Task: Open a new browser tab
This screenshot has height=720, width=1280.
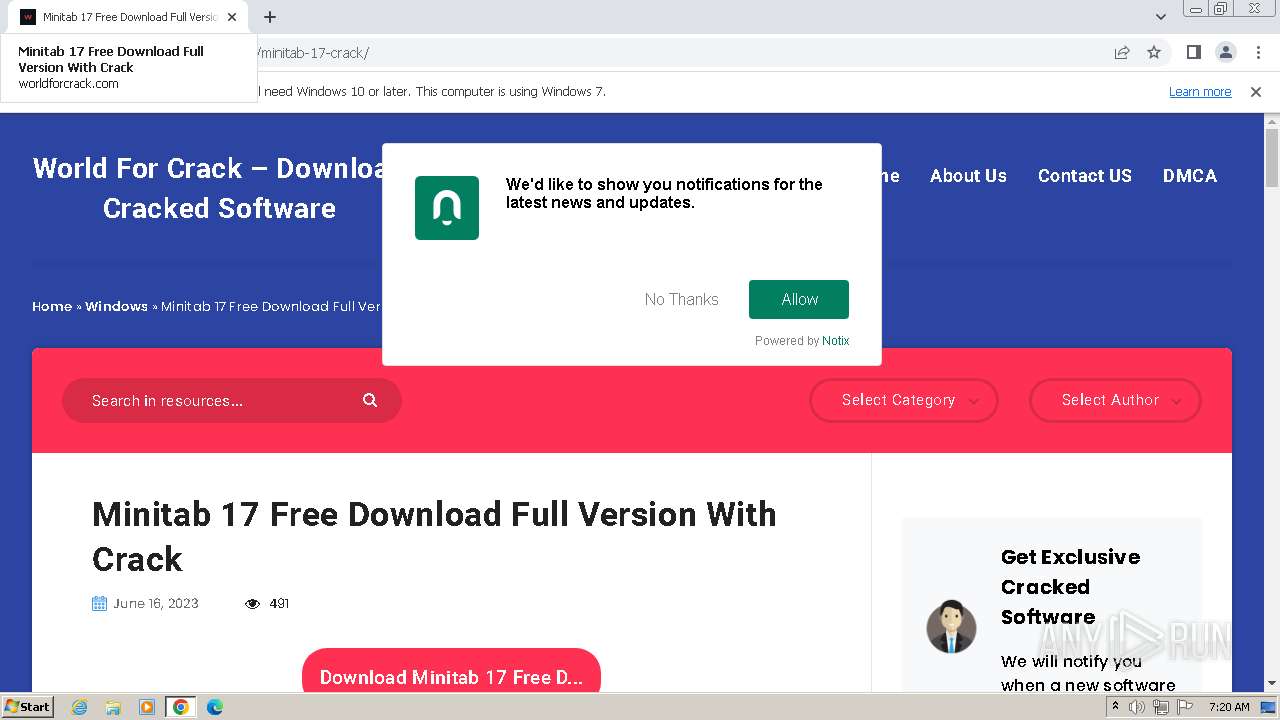Action: point(270,17)
